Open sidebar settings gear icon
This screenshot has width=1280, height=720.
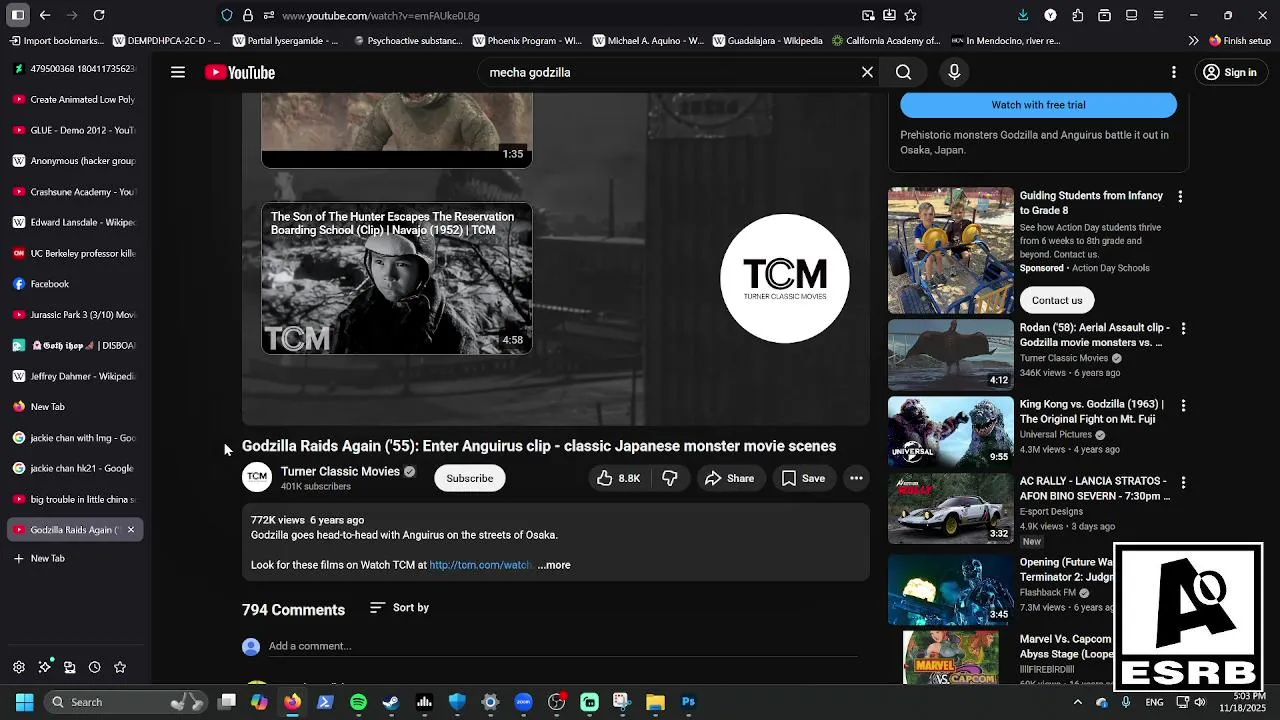pyautogui.click(x=19, y=667)
